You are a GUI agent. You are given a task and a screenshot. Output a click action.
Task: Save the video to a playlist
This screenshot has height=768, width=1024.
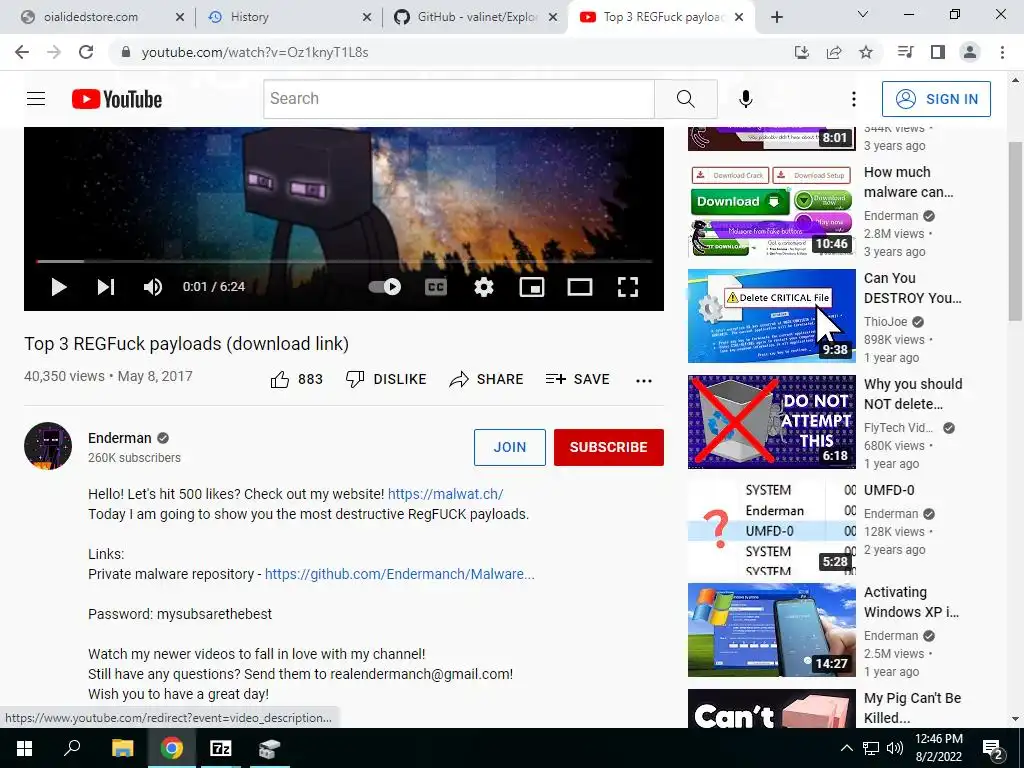coord(577,379)
